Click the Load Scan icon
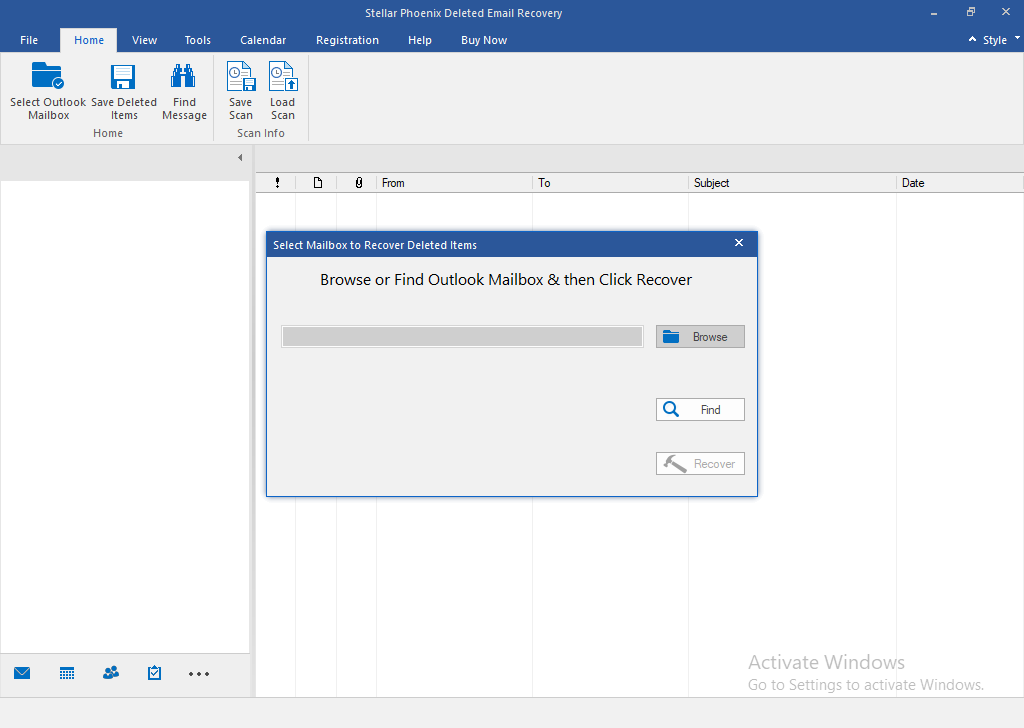Viewport: 1024px width, 728px height. (x=282, y=78)
